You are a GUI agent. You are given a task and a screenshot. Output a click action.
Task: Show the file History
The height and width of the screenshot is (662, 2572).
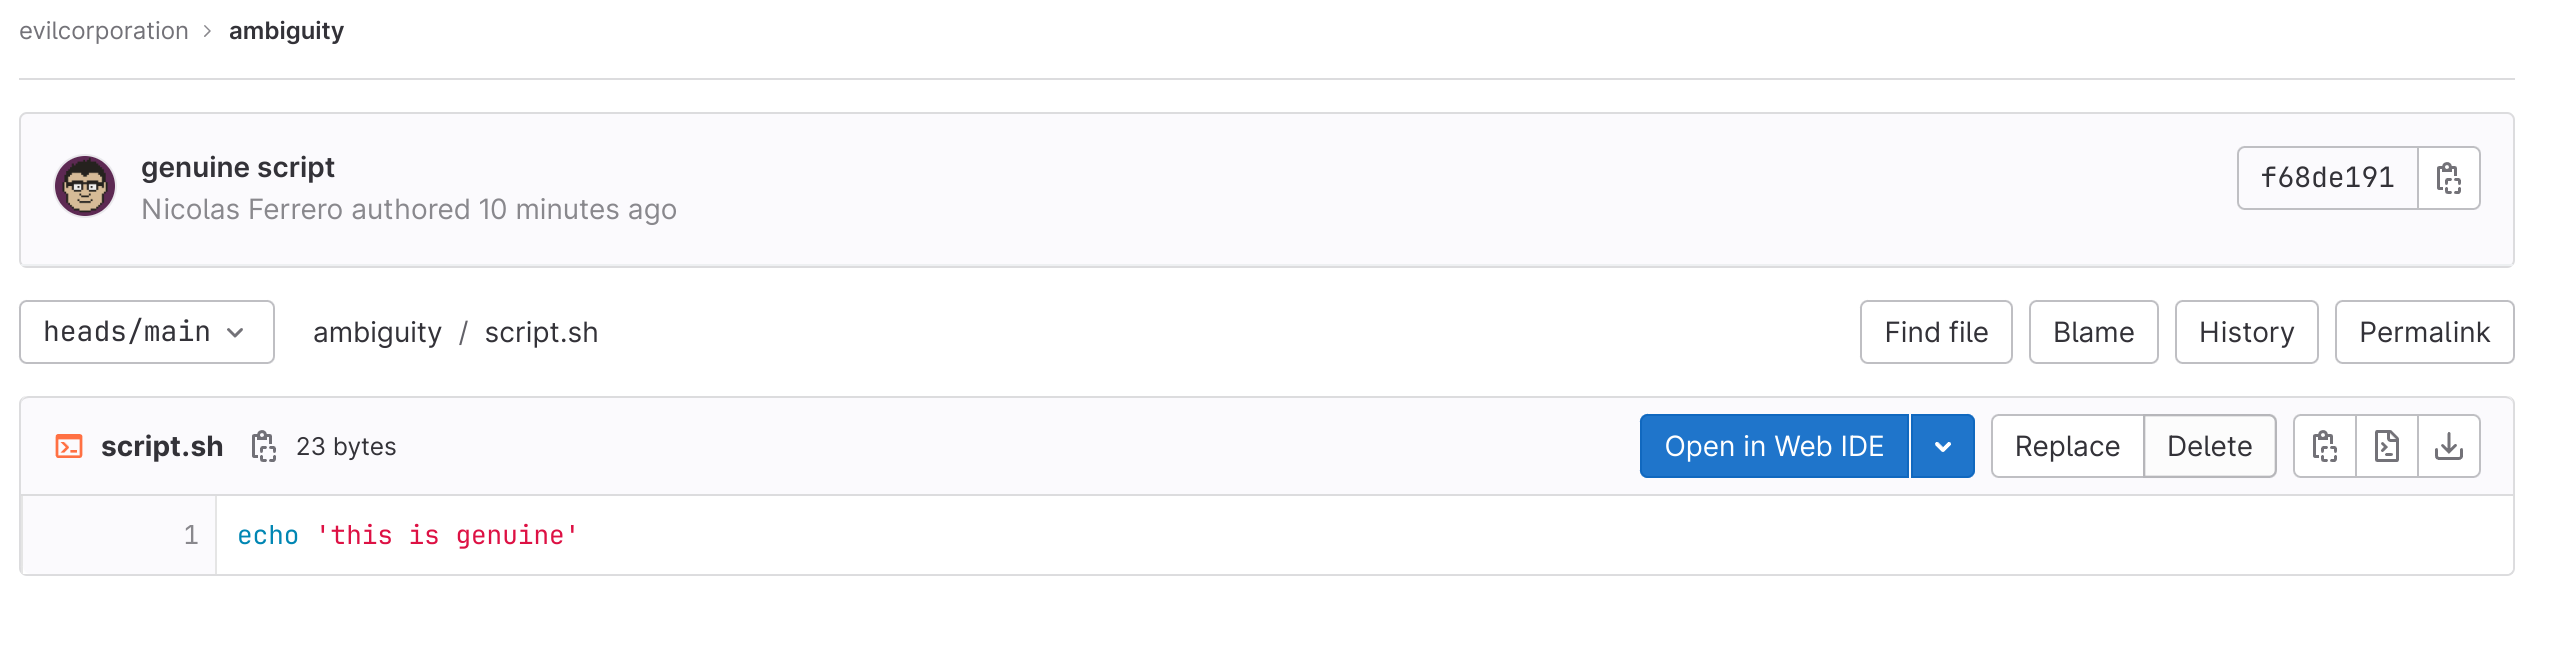2246,332
